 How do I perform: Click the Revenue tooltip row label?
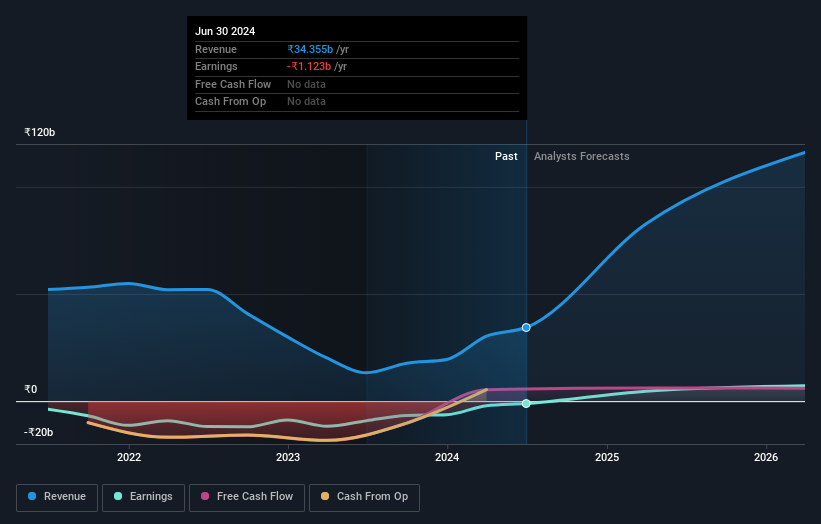(216, 49)
